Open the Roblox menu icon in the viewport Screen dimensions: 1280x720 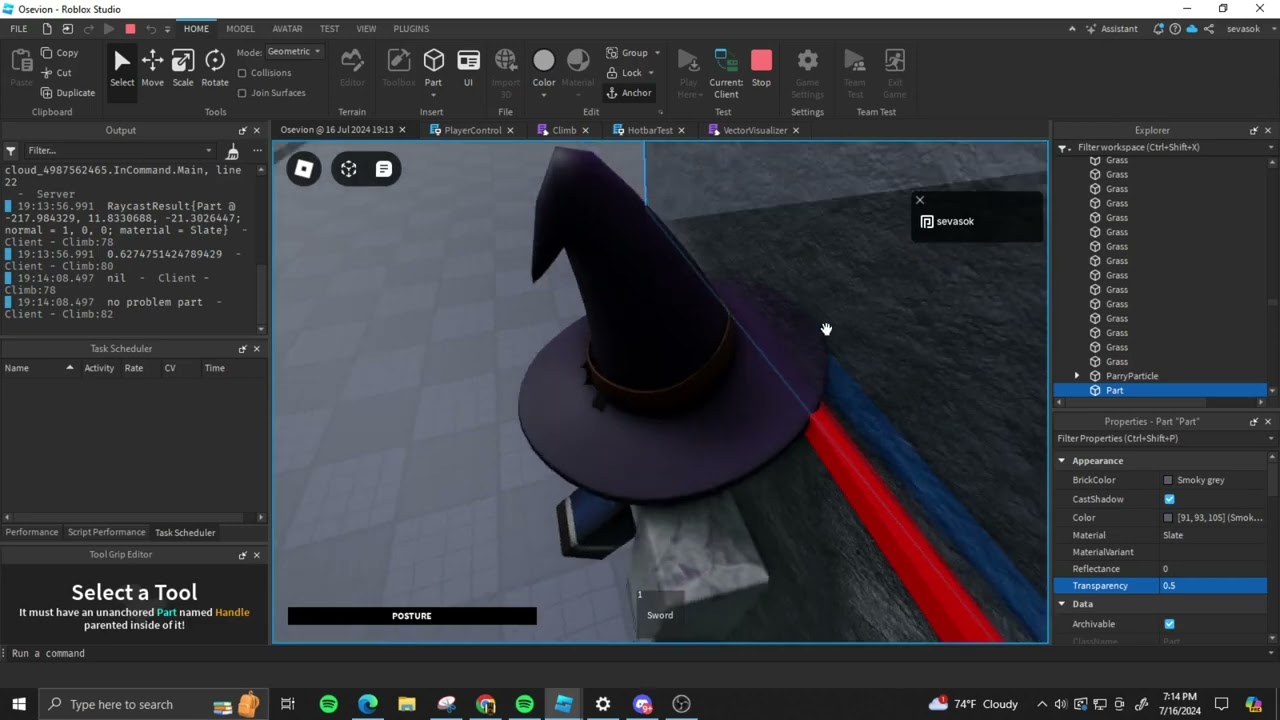coord(304,169)
